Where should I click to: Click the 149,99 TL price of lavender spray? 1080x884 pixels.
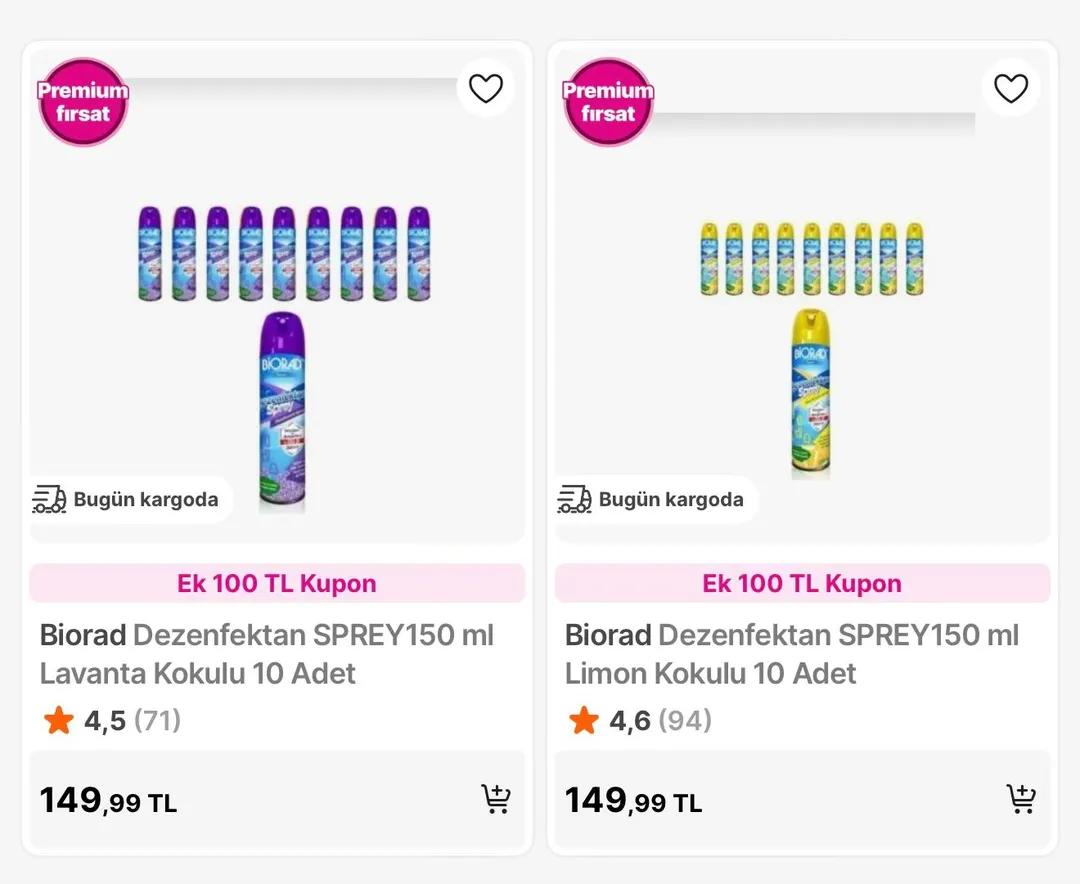tap(108, 801)
